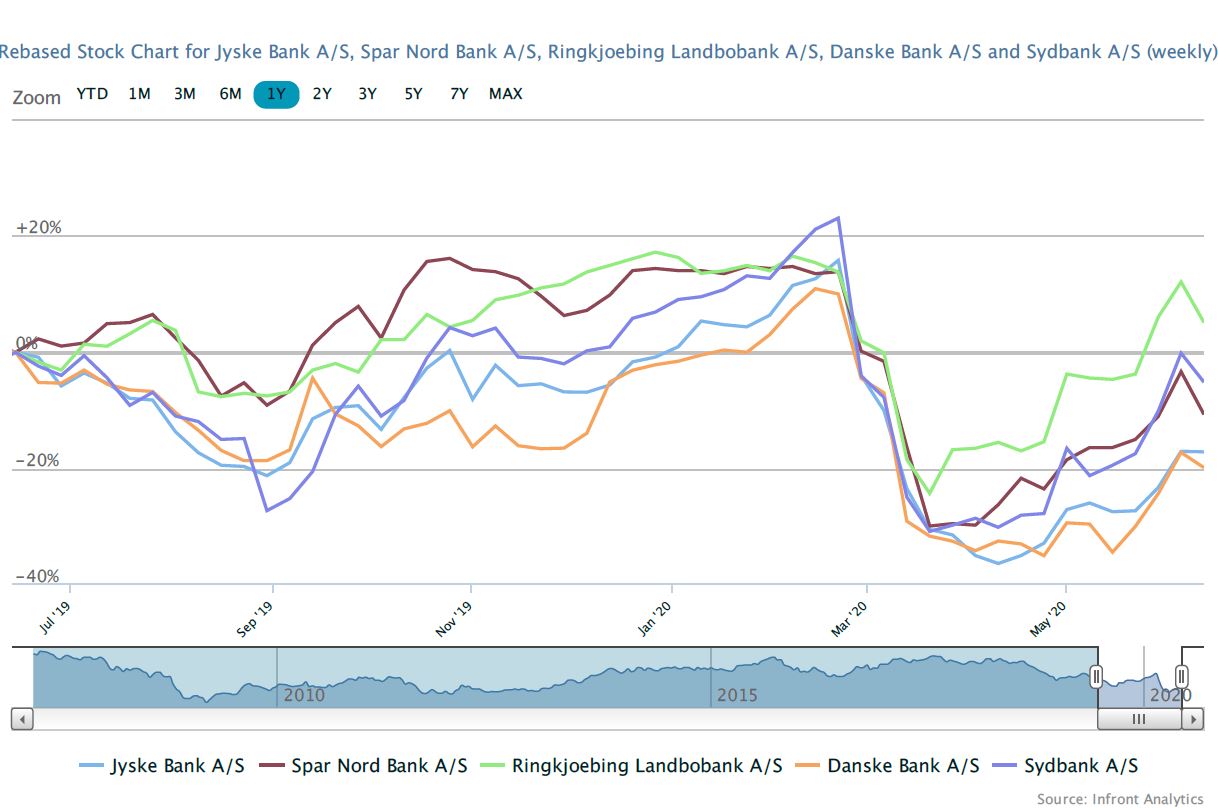The image size is (1218, 808).
Task: Click the Rebased Stock Chart title
Action: click(x=609, y=52)
